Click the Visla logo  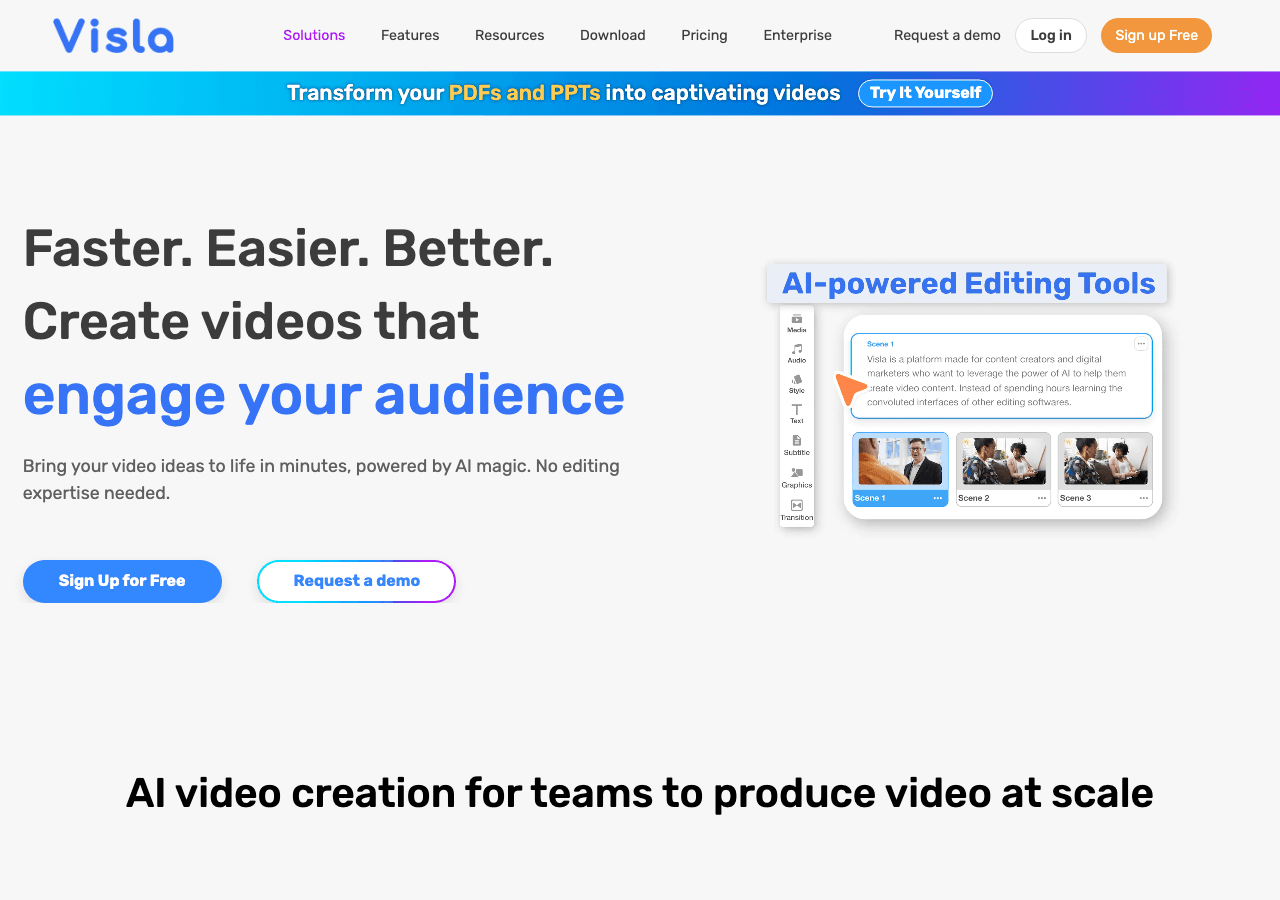(113, 35)
